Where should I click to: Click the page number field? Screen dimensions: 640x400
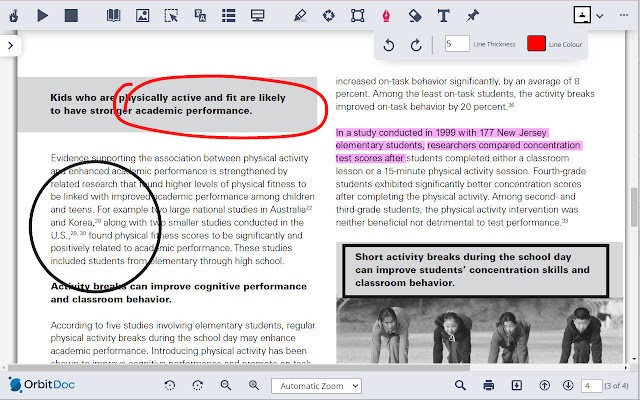tap(589, 385)
